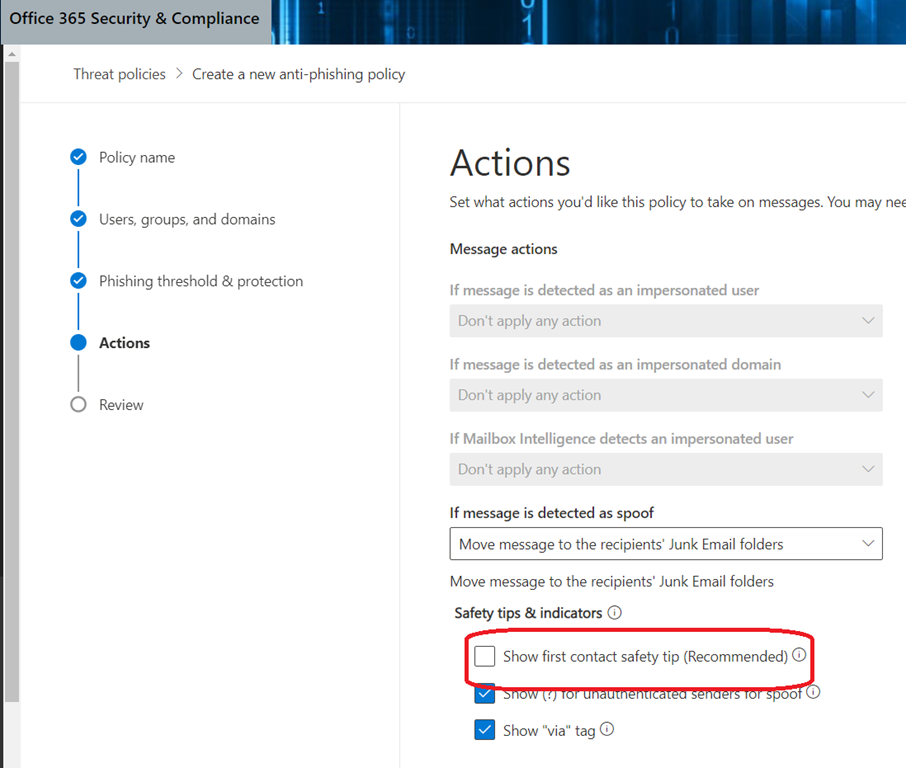Go to the Review step

pyautogui.click(x=121, y=405)
